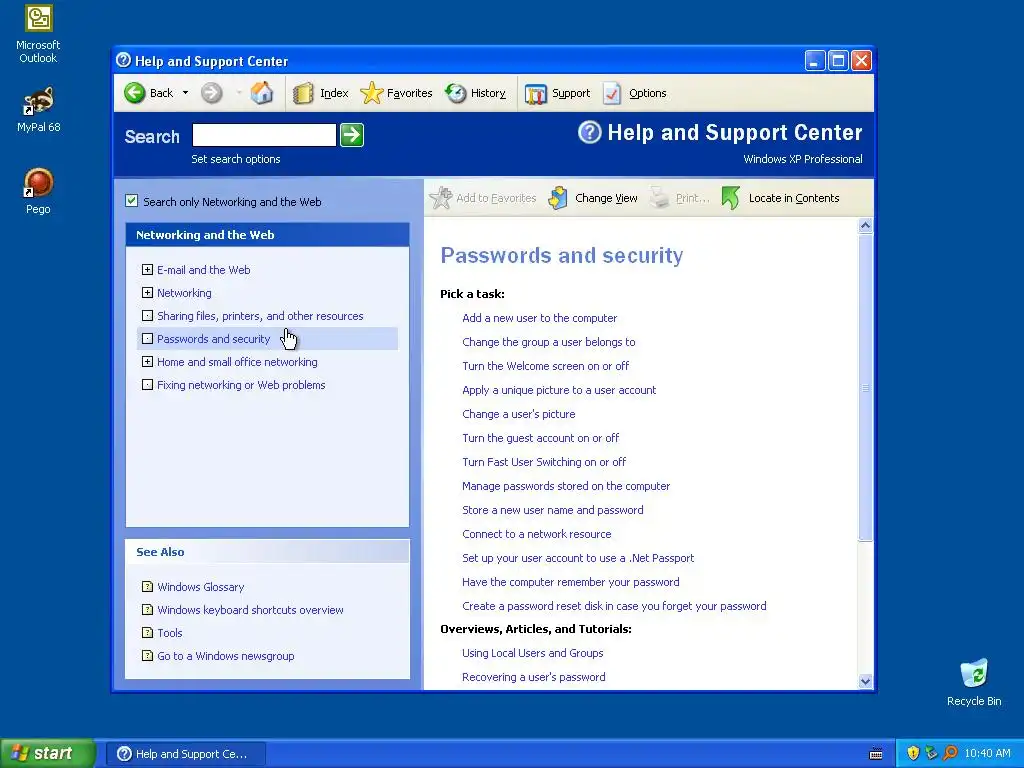1024x768 pixels.
Task: Open Connect to a network resource
Action: pos(537,534)
